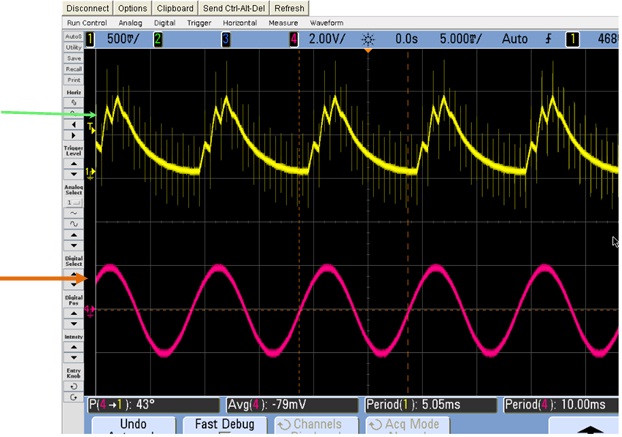Click the Disconnect button
This screenshot has height=437, width=622.
pyautogui.click(x=88, y=8)
